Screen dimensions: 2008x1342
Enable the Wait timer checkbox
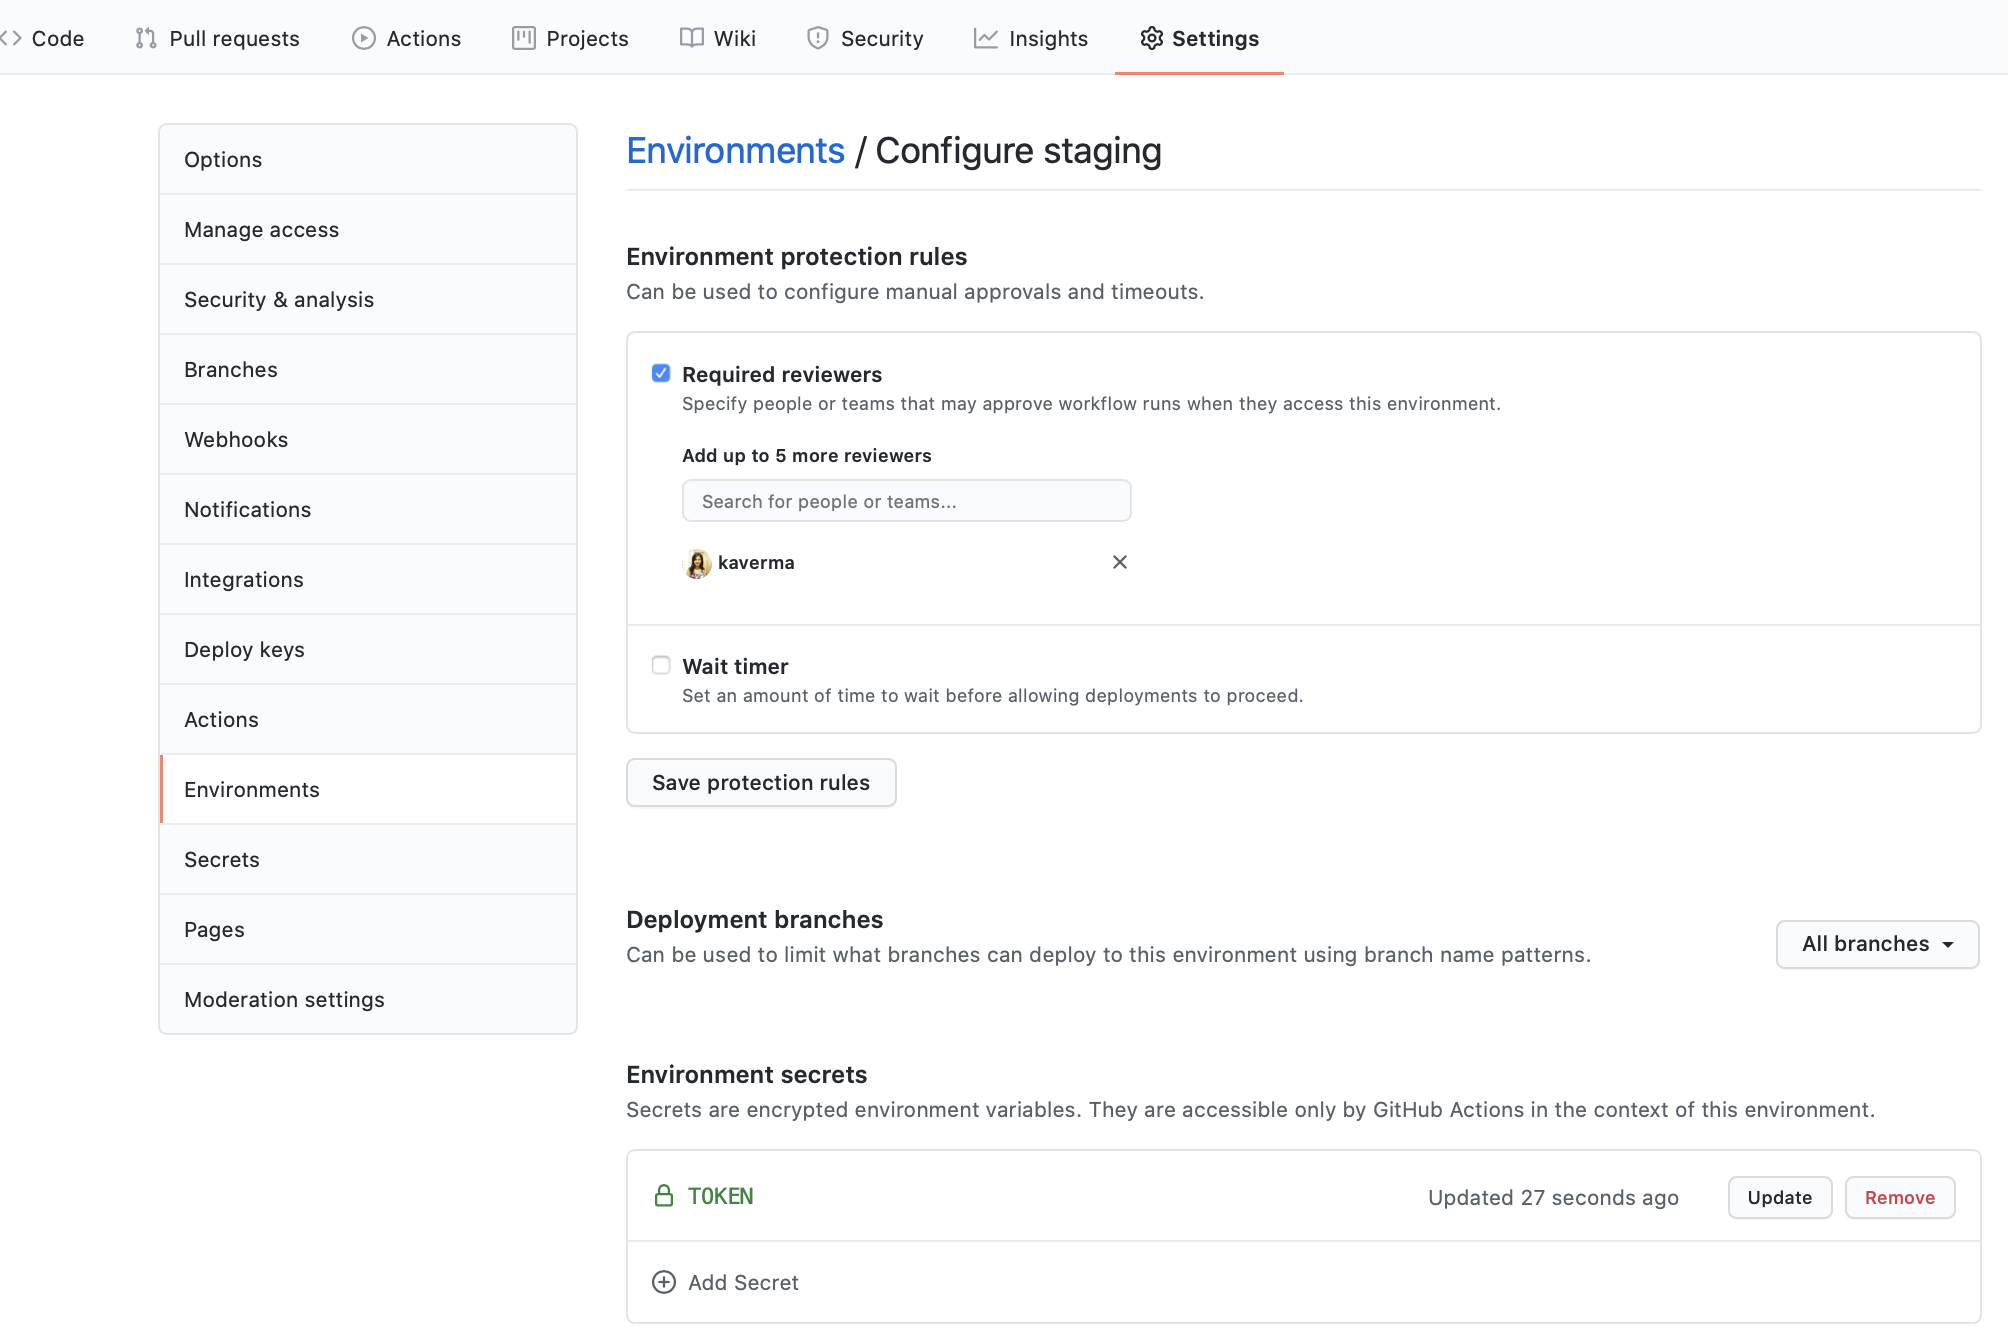(661, 665)
